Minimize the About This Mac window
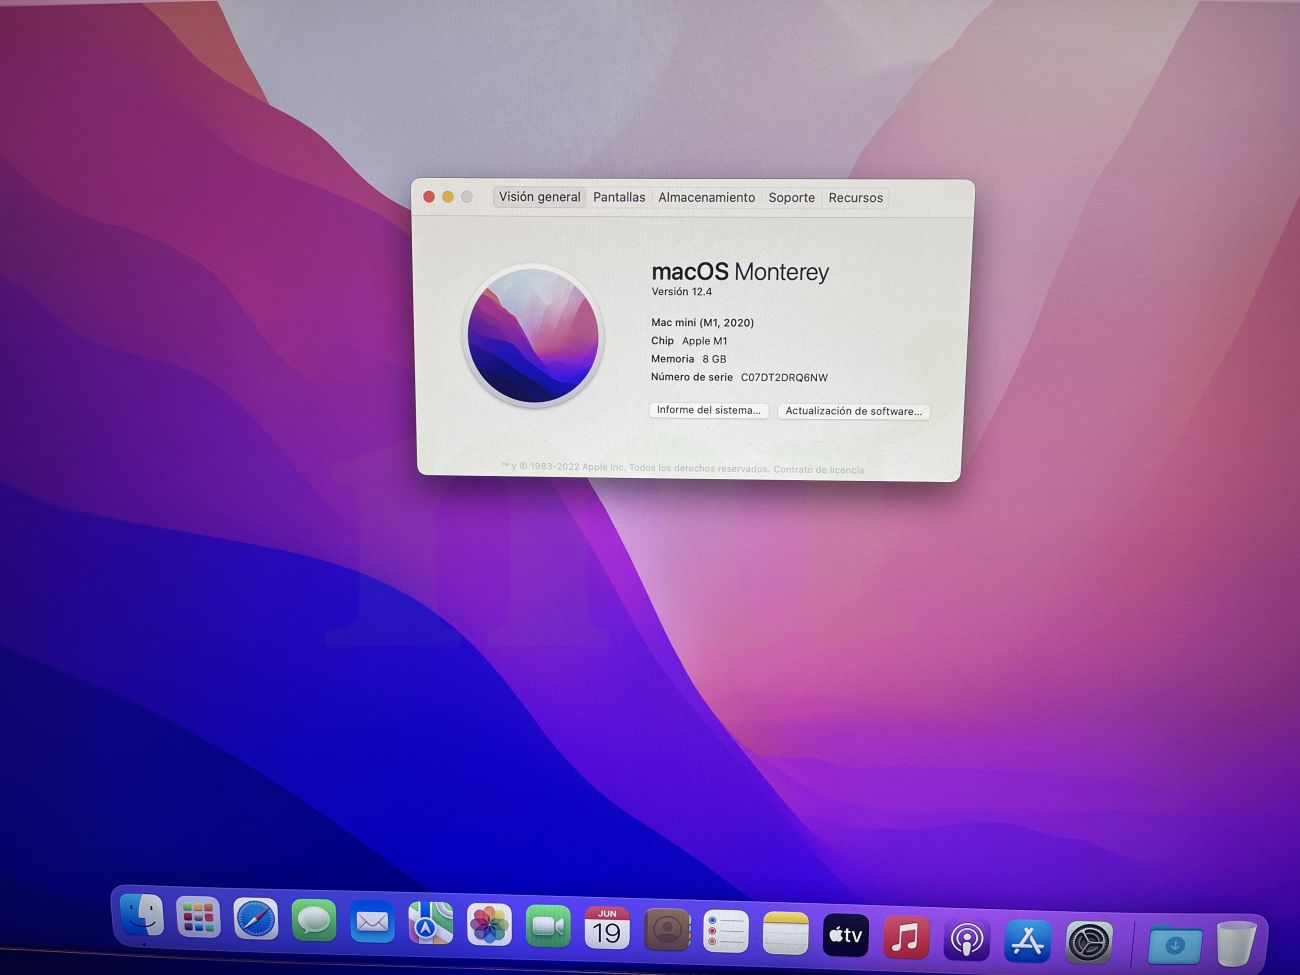This screenshot has width=1300, height=975. [x=448, y=197]
